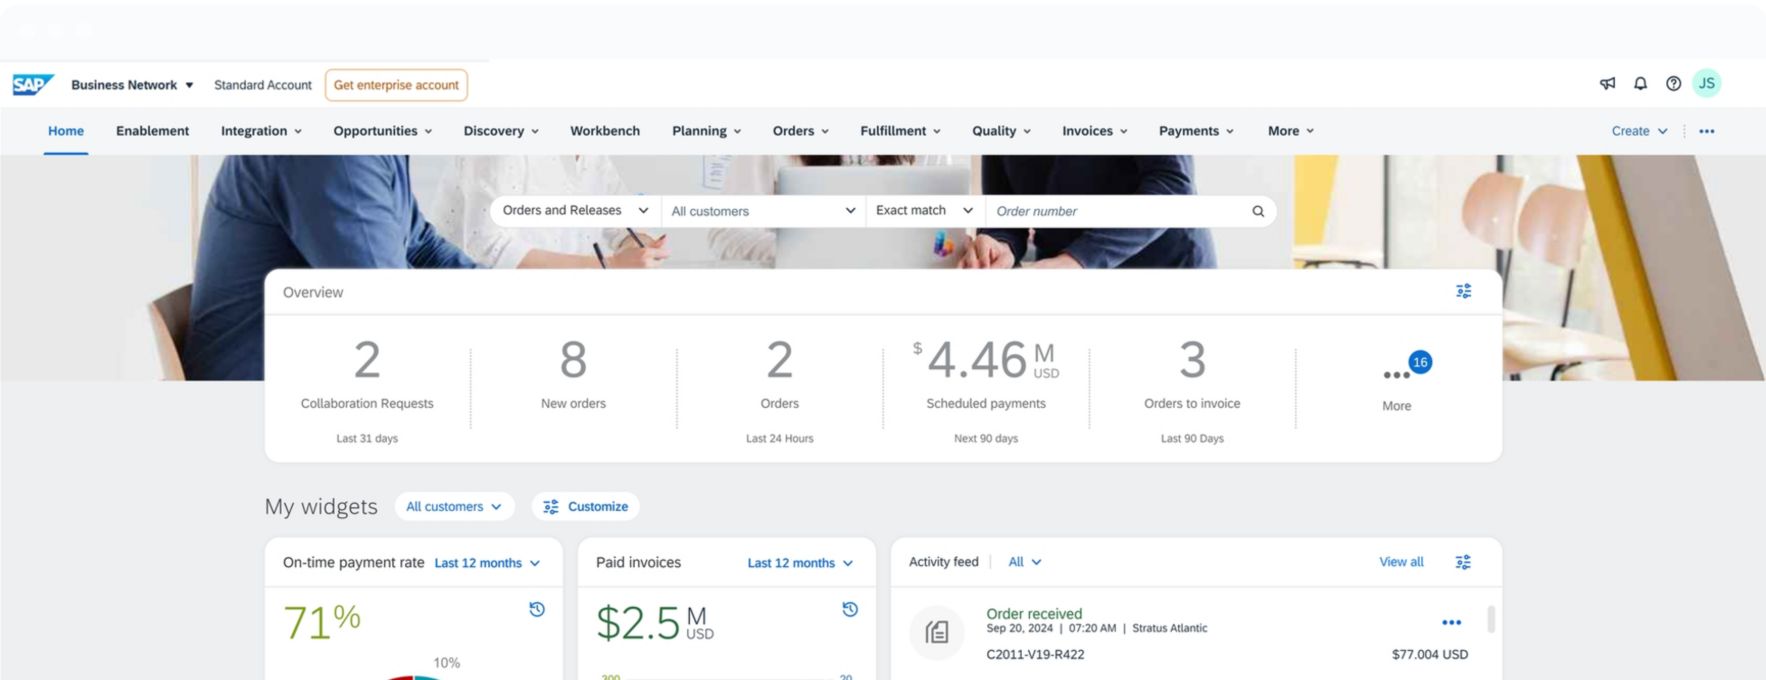Click the search magnifier icon
This screenshot has width=1766, height=680.
(x=1258, y=211)
